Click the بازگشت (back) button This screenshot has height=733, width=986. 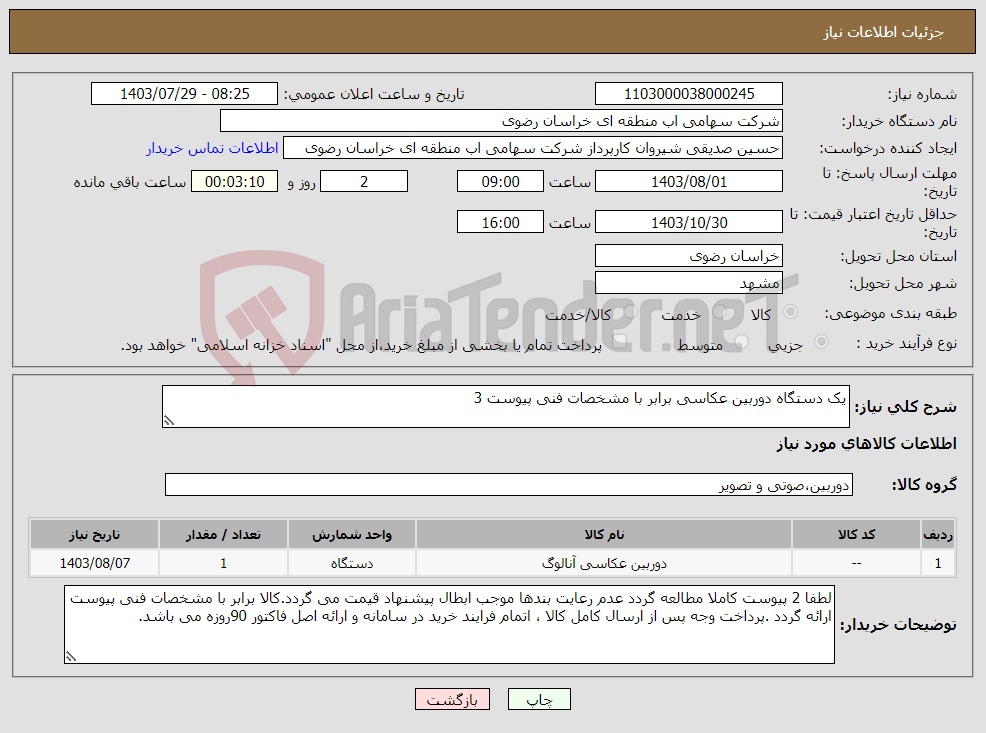(452, 699)
